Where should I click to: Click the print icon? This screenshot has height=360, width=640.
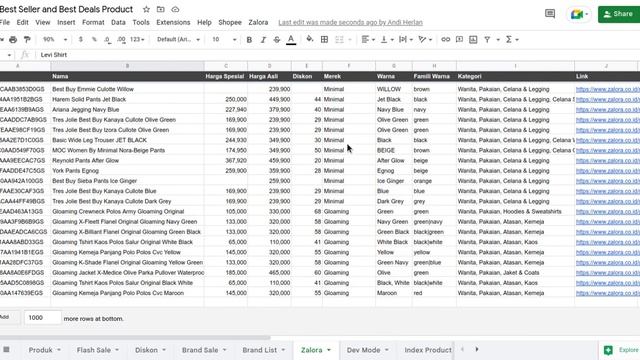13,40
